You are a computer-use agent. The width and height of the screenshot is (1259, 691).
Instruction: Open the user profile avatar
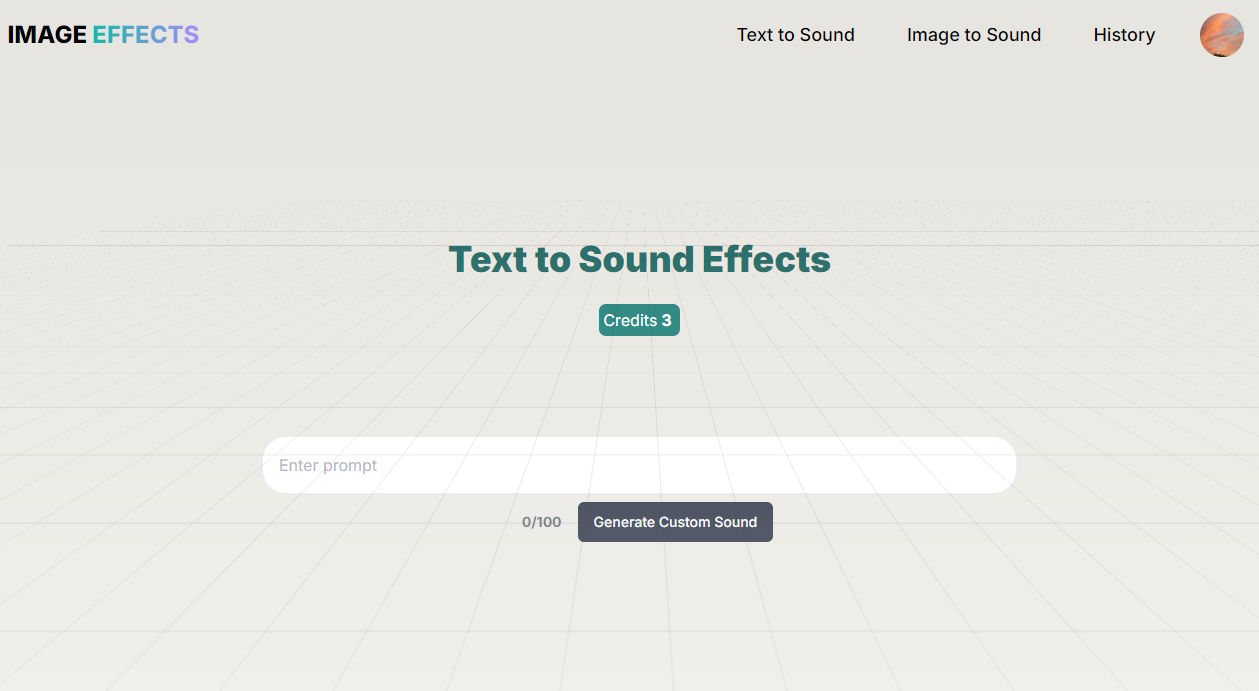tap(1221, 35)
